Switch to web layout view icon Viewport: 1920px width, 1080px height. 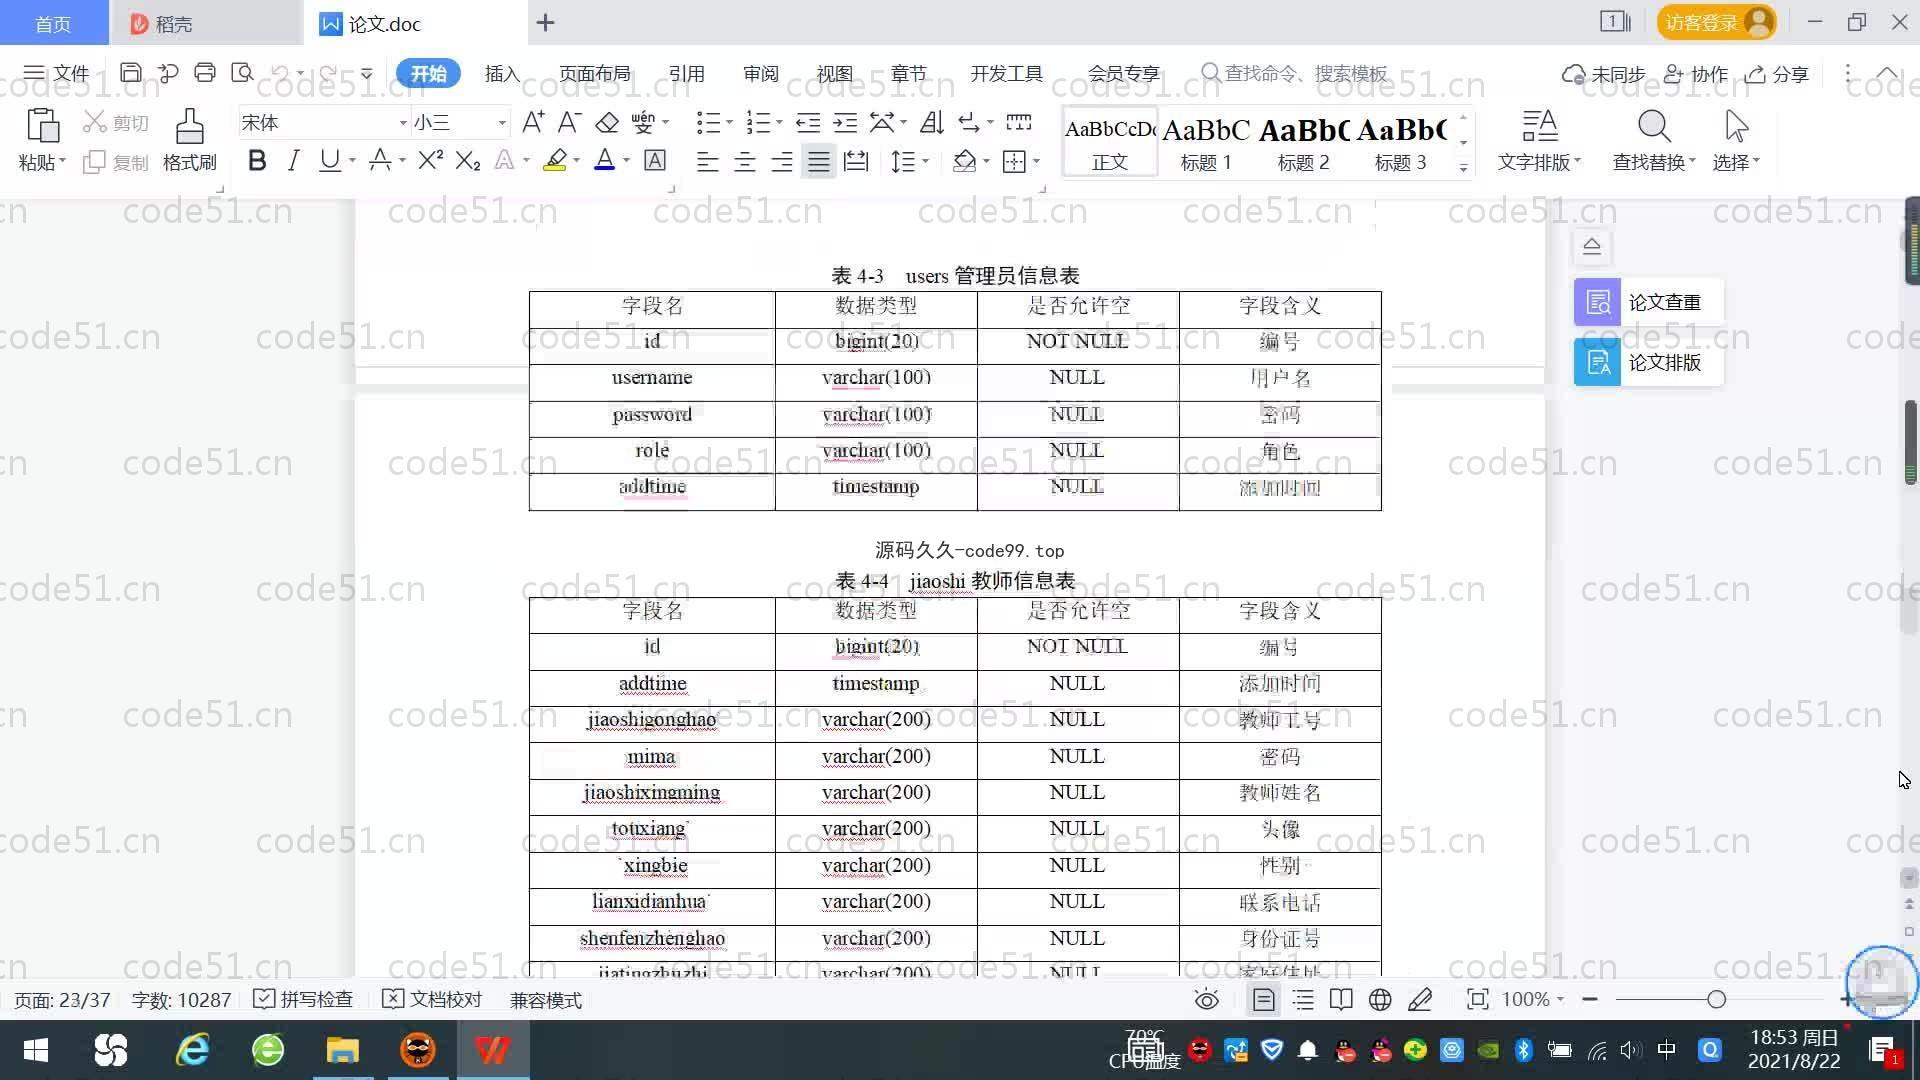click(x=1380, y=999)
